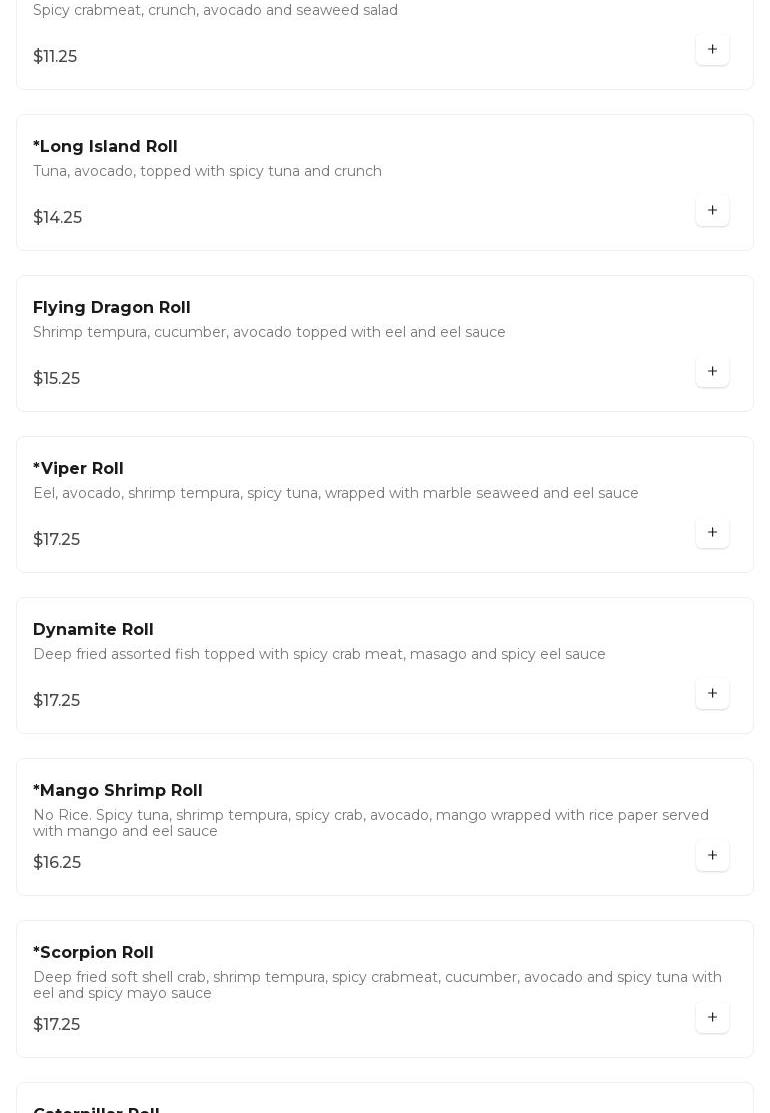Click plus icon for Viper Roll
The height and width of the screenshot is (1113, 770).
(712, 532)
